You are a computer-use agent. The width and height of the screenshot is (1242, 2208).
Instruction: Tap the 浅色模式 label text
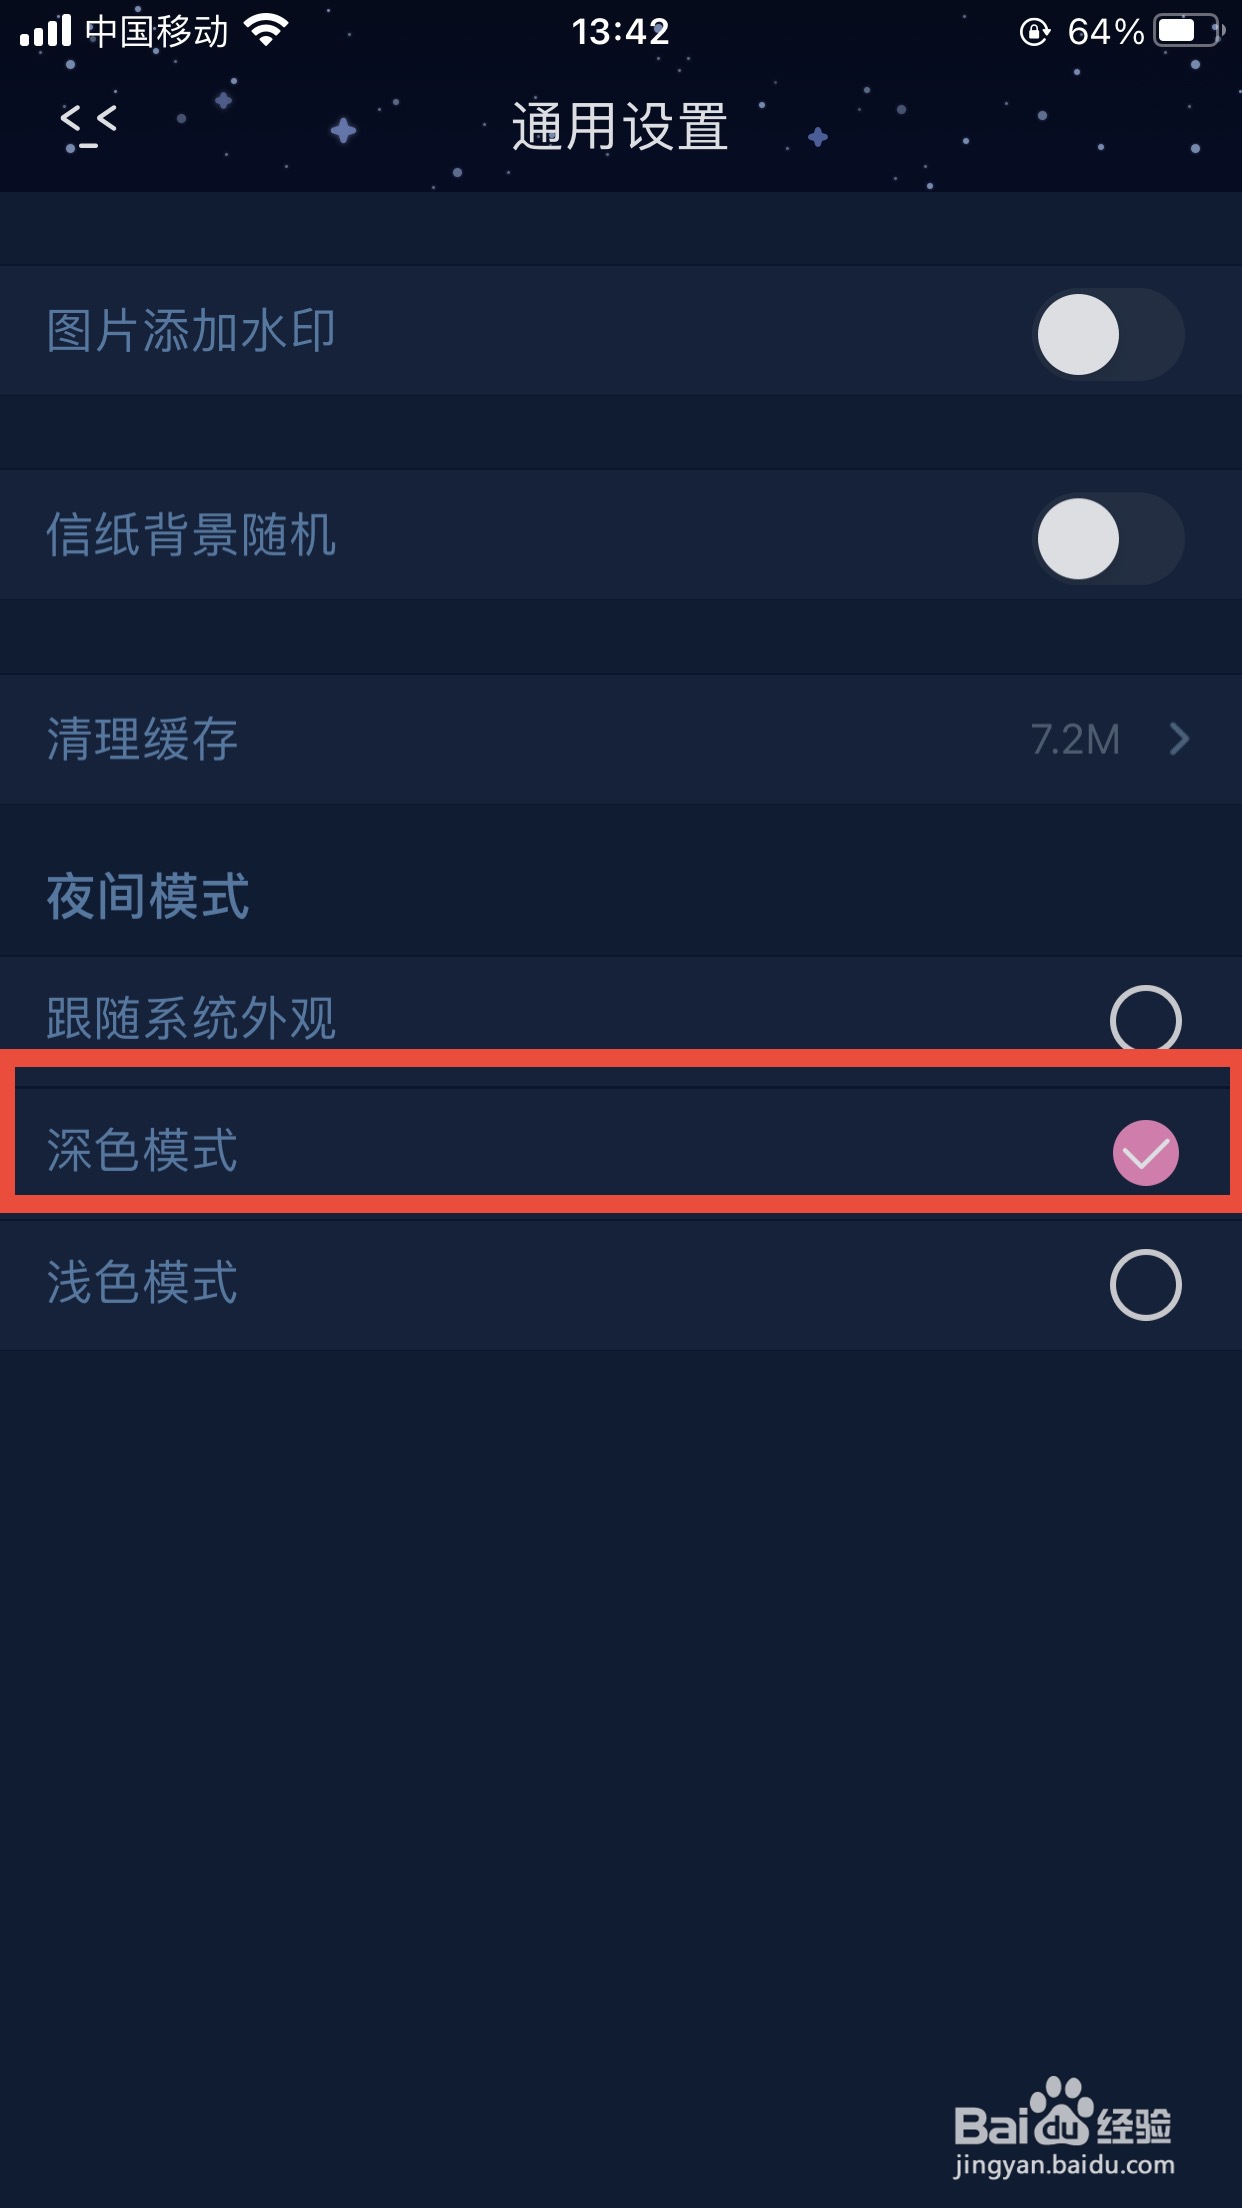point(142,1284)
